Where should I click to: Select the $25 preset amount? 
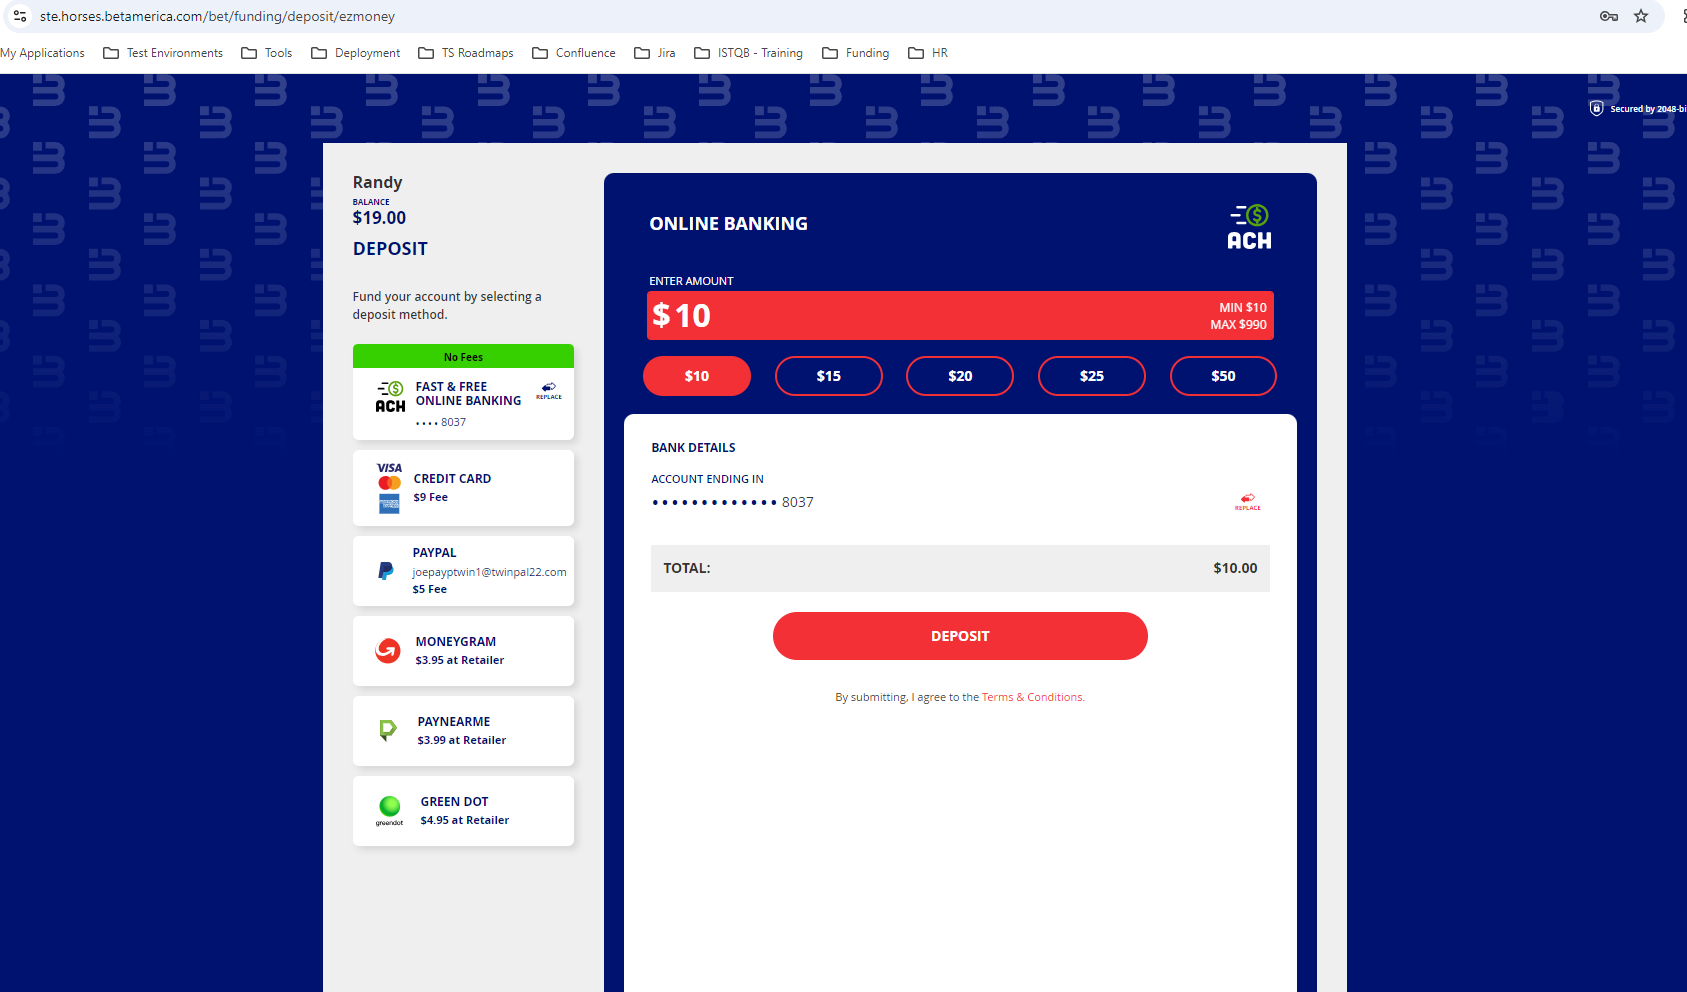[1092, 376]
